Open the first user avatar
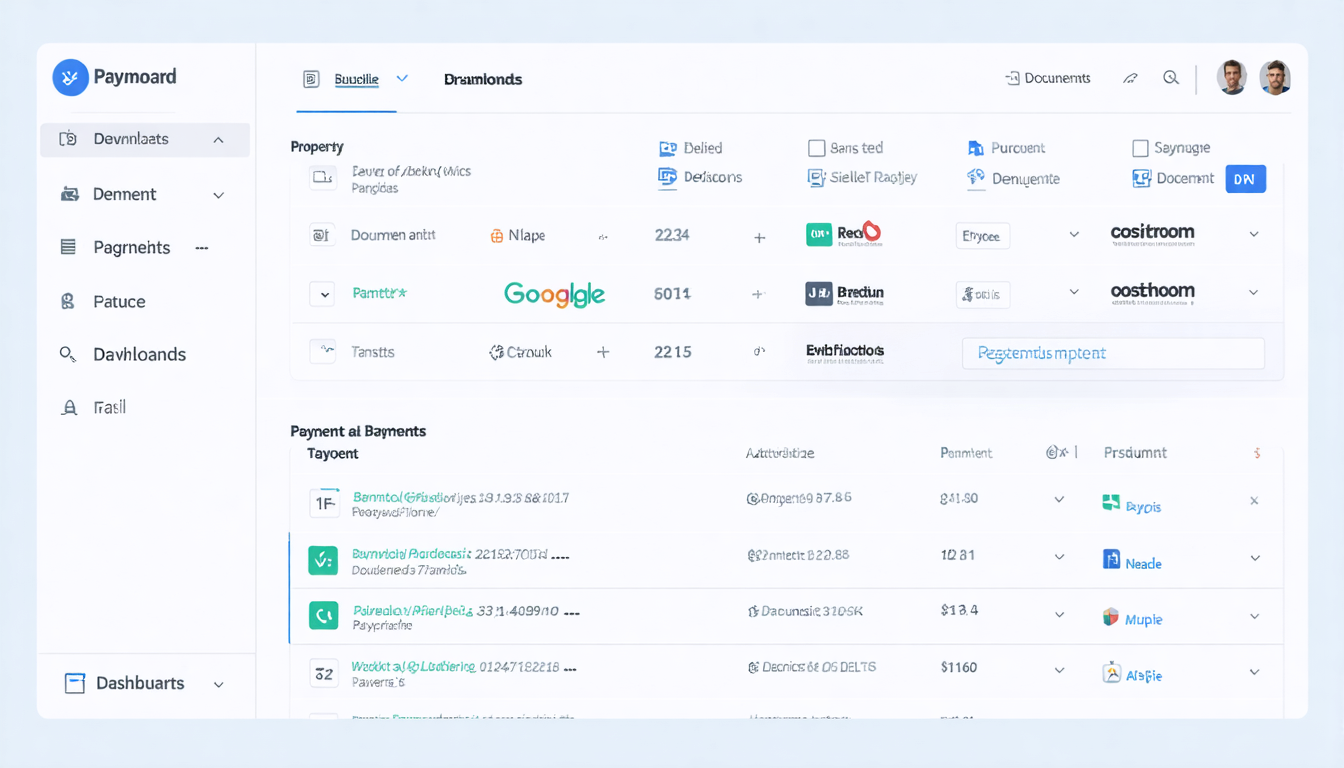 1232,77
